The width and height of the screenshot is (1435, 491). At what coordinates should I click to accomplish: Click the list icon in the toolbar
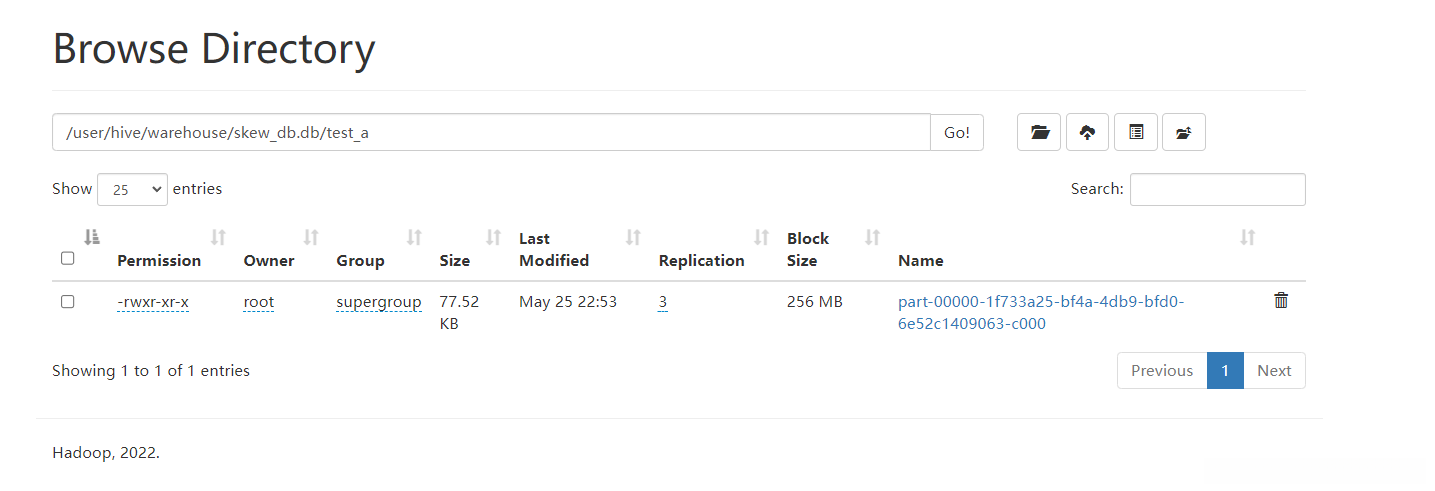pyautogui.click(x=1136, y=132)
